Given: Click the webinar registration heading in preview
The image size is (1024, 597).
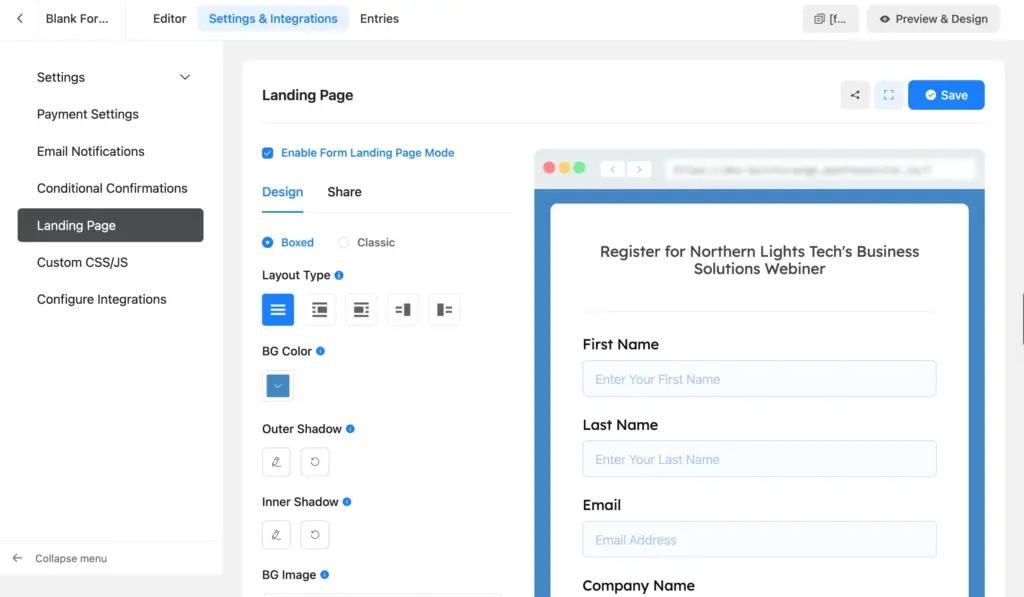Looking at the screenshot, I should coord(760,261).
